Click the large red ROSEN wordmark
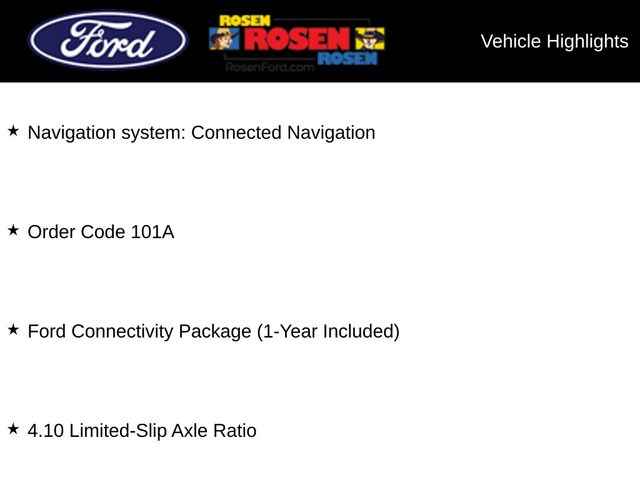Viewport: 640px width, 480px height. coord(296,39)
